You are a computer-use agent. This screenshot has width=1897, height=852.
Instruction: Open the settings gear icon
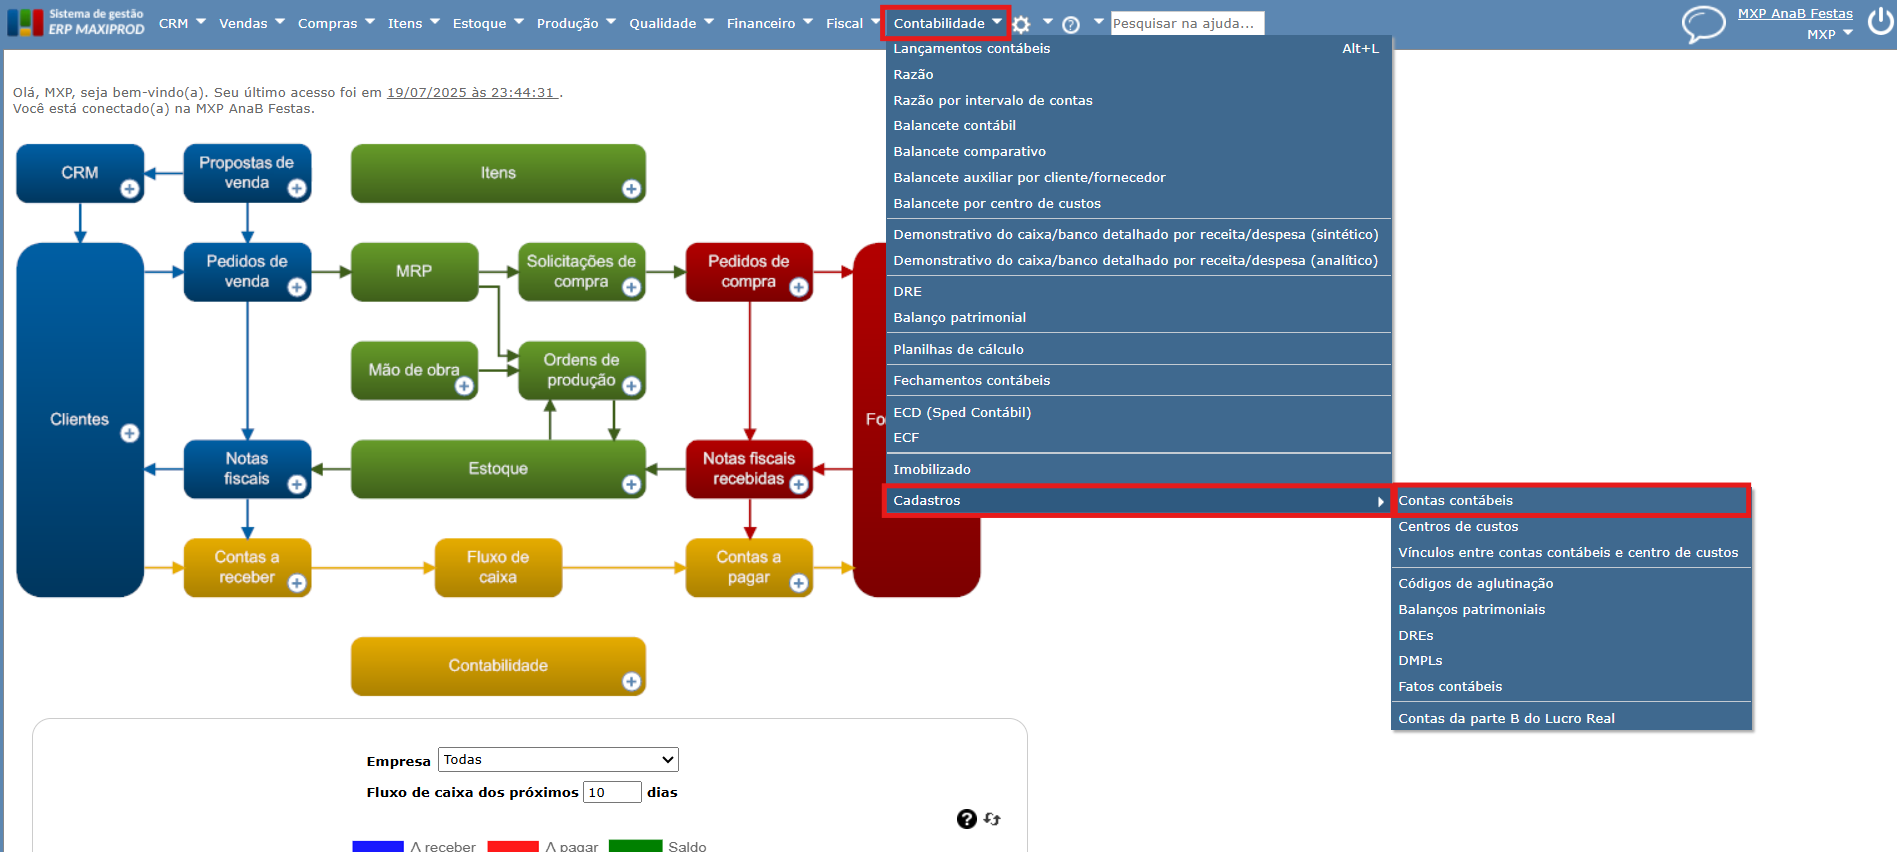point(1021,24)
